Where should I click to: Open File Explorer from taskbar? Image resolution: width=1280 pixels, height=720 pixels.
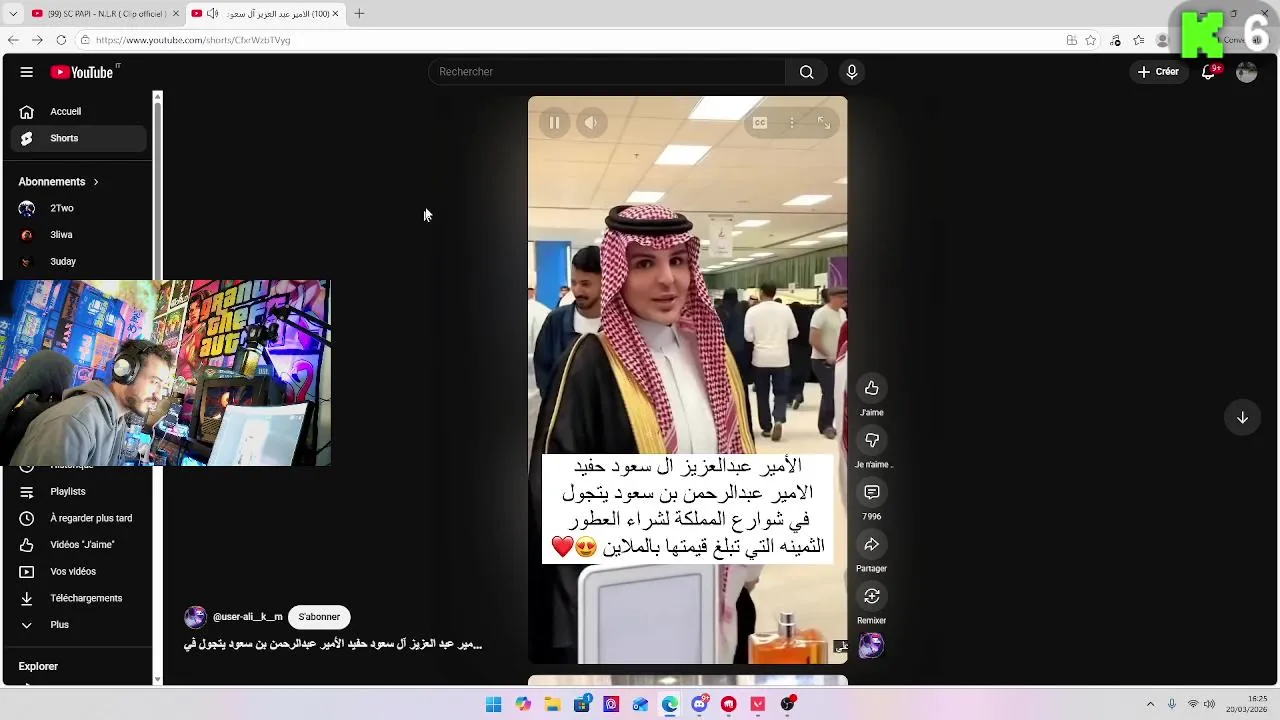[x=552, y=704]
